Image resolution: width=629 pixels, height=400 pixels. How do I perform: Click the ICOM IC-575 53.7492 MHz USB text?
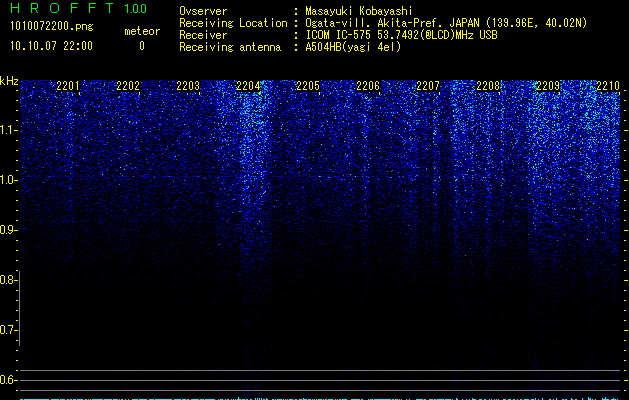[401, 35]
